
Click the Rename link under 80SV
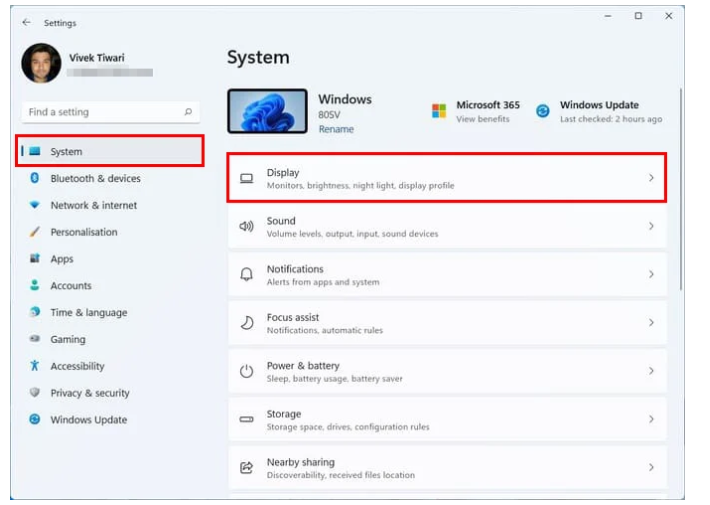click(336, 129)
